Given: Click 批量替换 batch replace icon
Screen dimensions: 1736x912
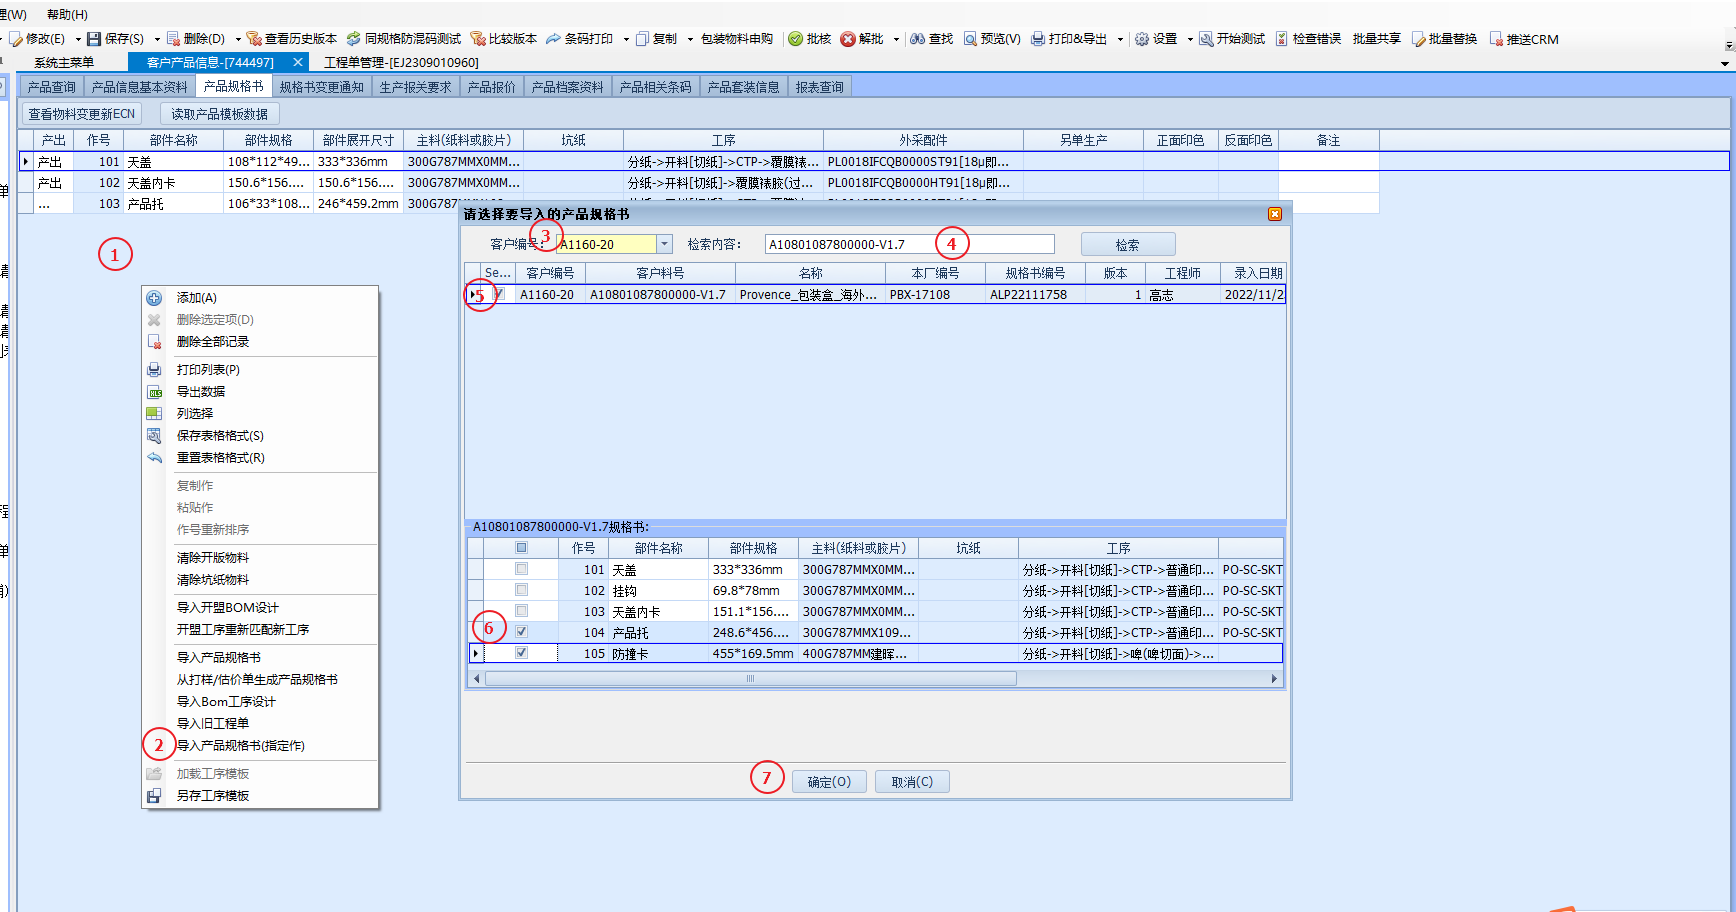Looking at the screenshot, I should click(x=1418, y=39).
